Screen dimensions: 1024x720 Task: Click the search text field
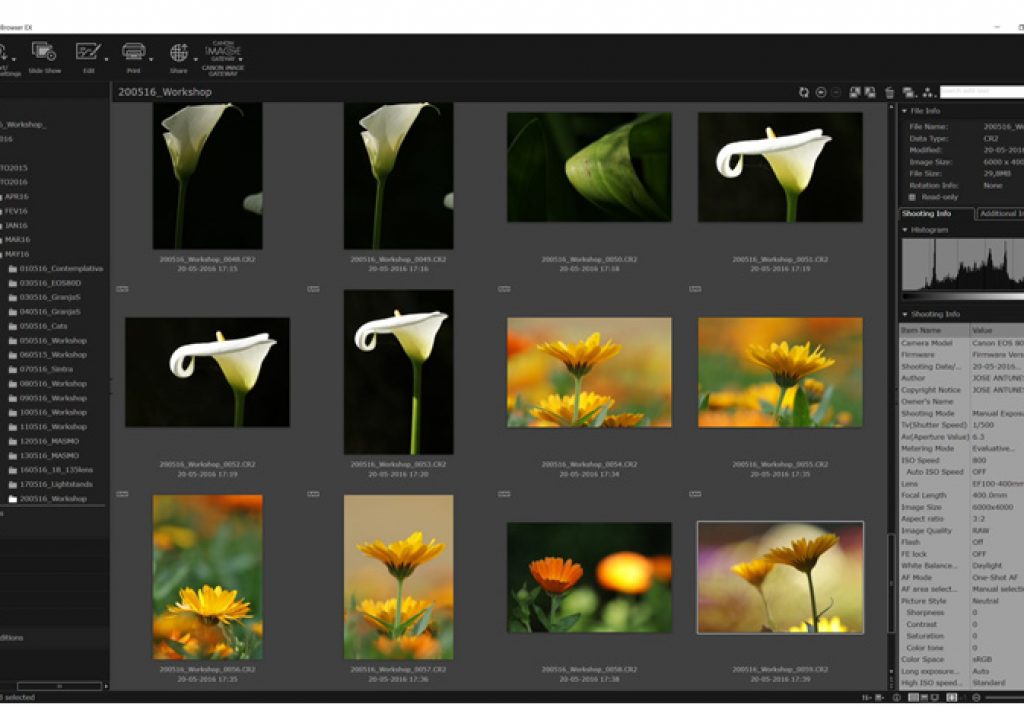coord(982,92)
